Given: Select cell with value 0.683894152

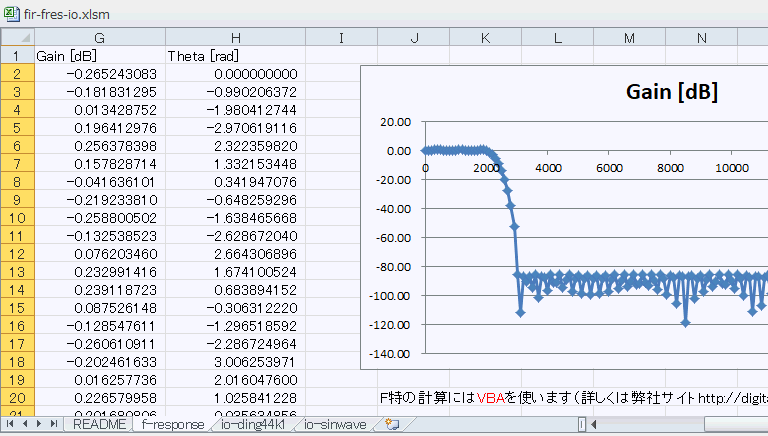Looking at the screenshot, I should 236,290.
